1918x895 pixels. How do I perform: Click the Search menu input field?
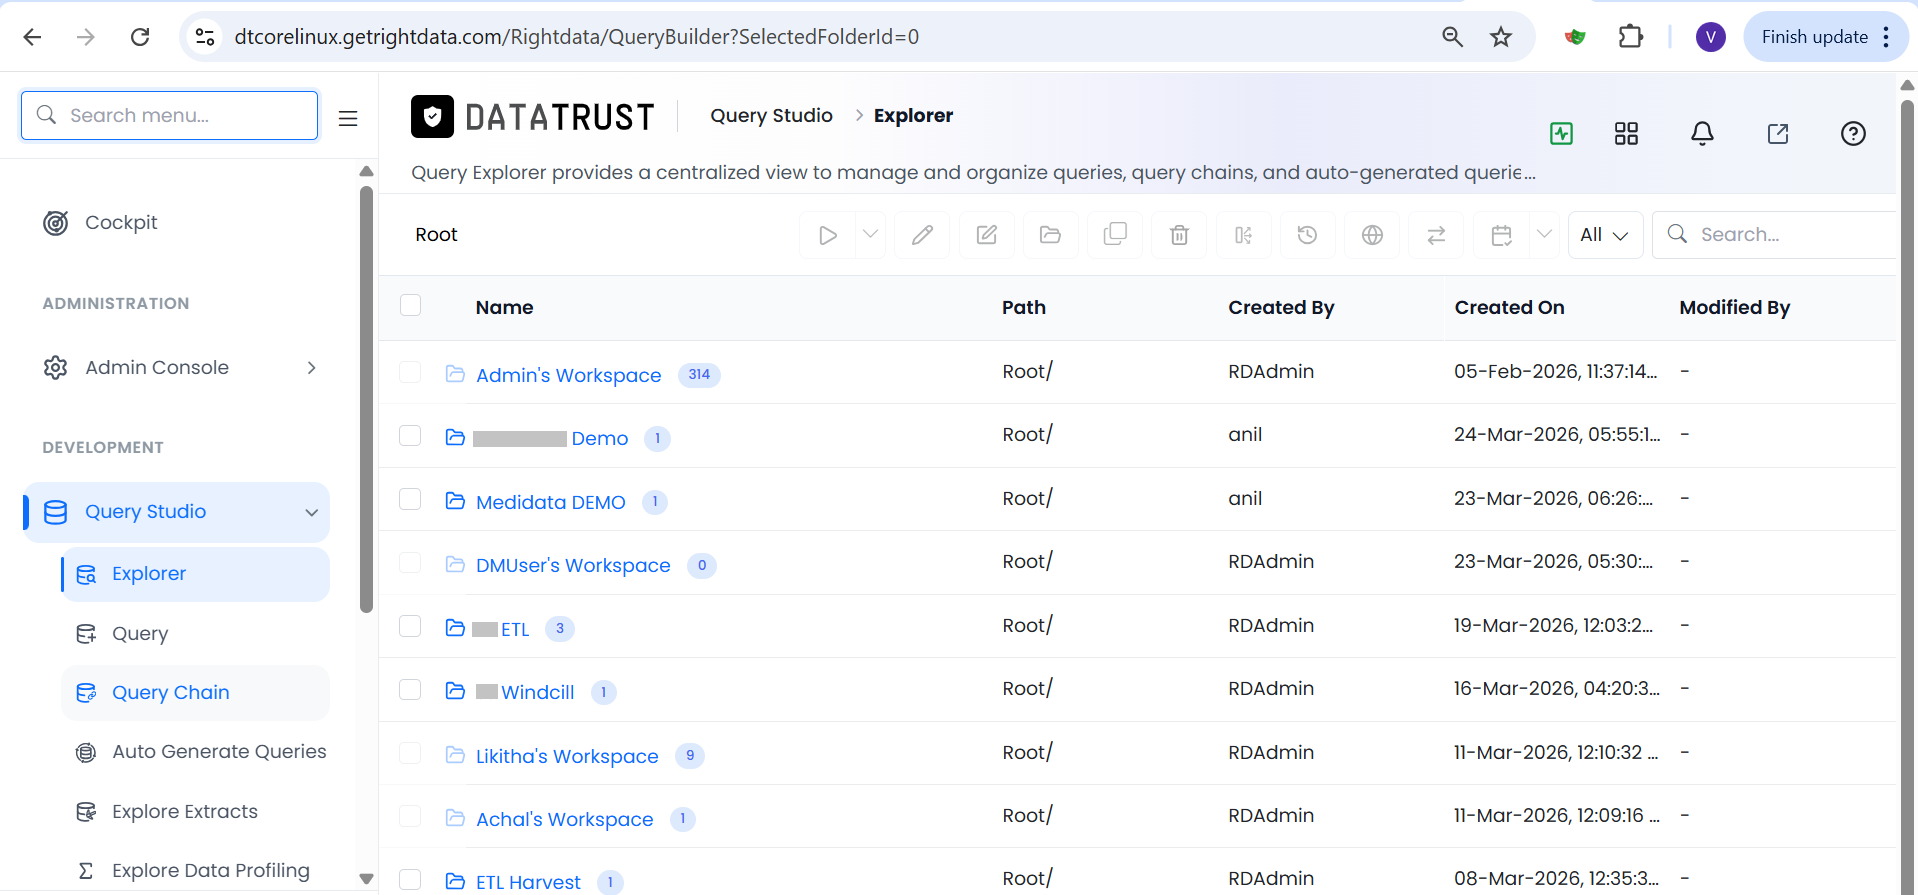pyautogui.click(x=170, y=115)
